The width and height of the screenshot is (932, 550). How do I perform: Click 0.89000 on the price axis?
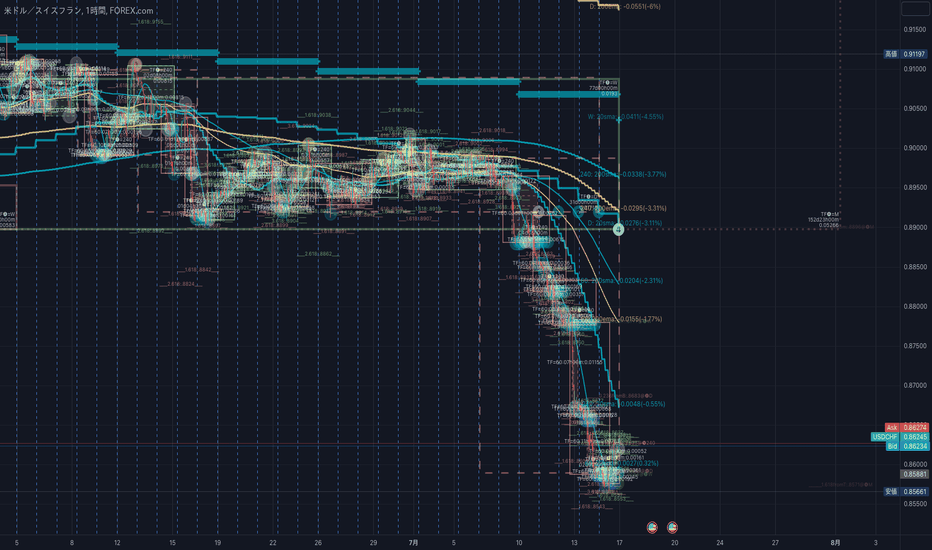[x=915, y=227]
